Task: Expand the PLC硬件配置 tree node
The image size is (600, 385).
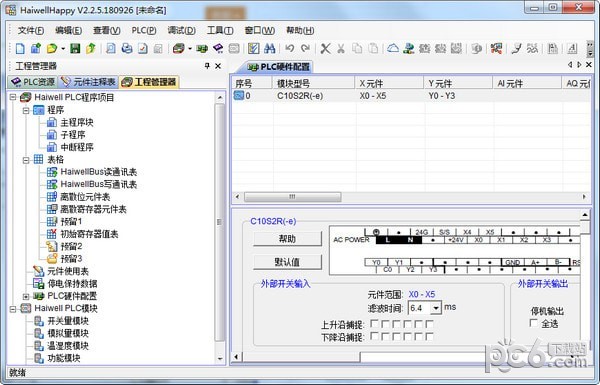Action: pos(26,296)
